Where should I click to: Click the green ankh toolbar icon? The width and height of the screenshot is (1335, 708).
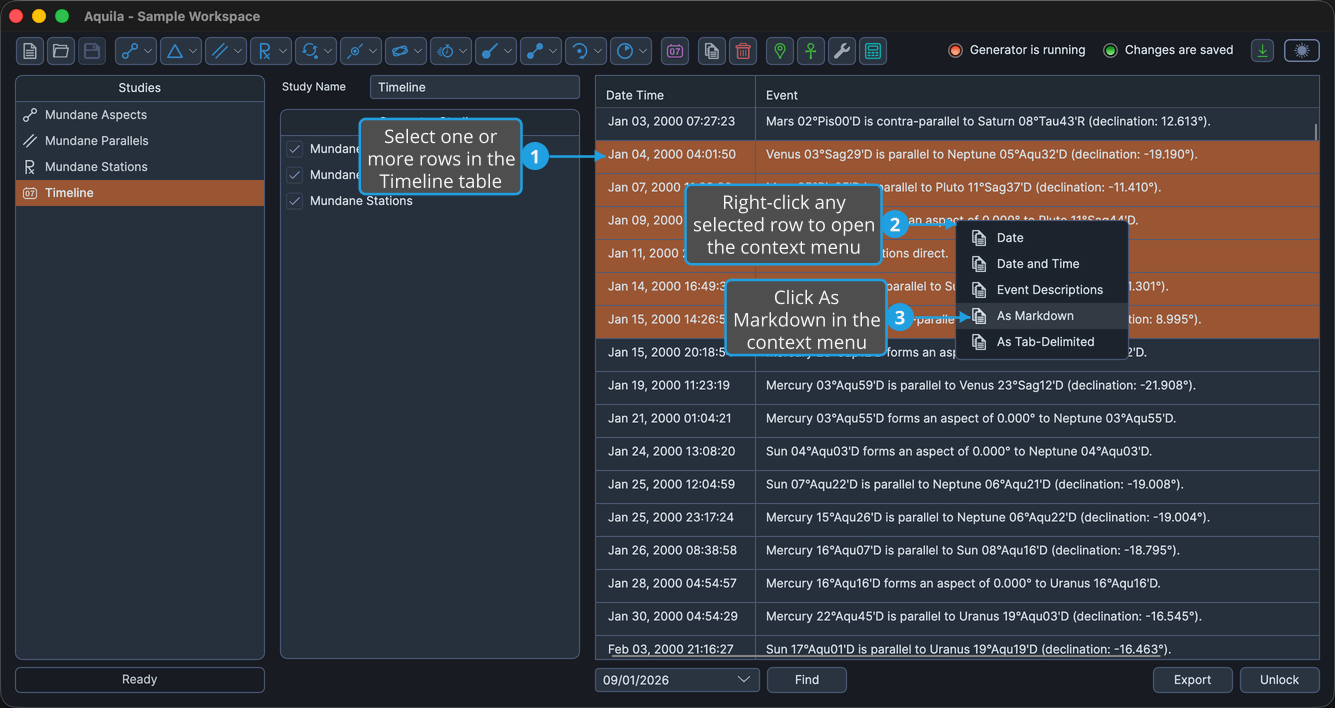[x=811, y=51]
